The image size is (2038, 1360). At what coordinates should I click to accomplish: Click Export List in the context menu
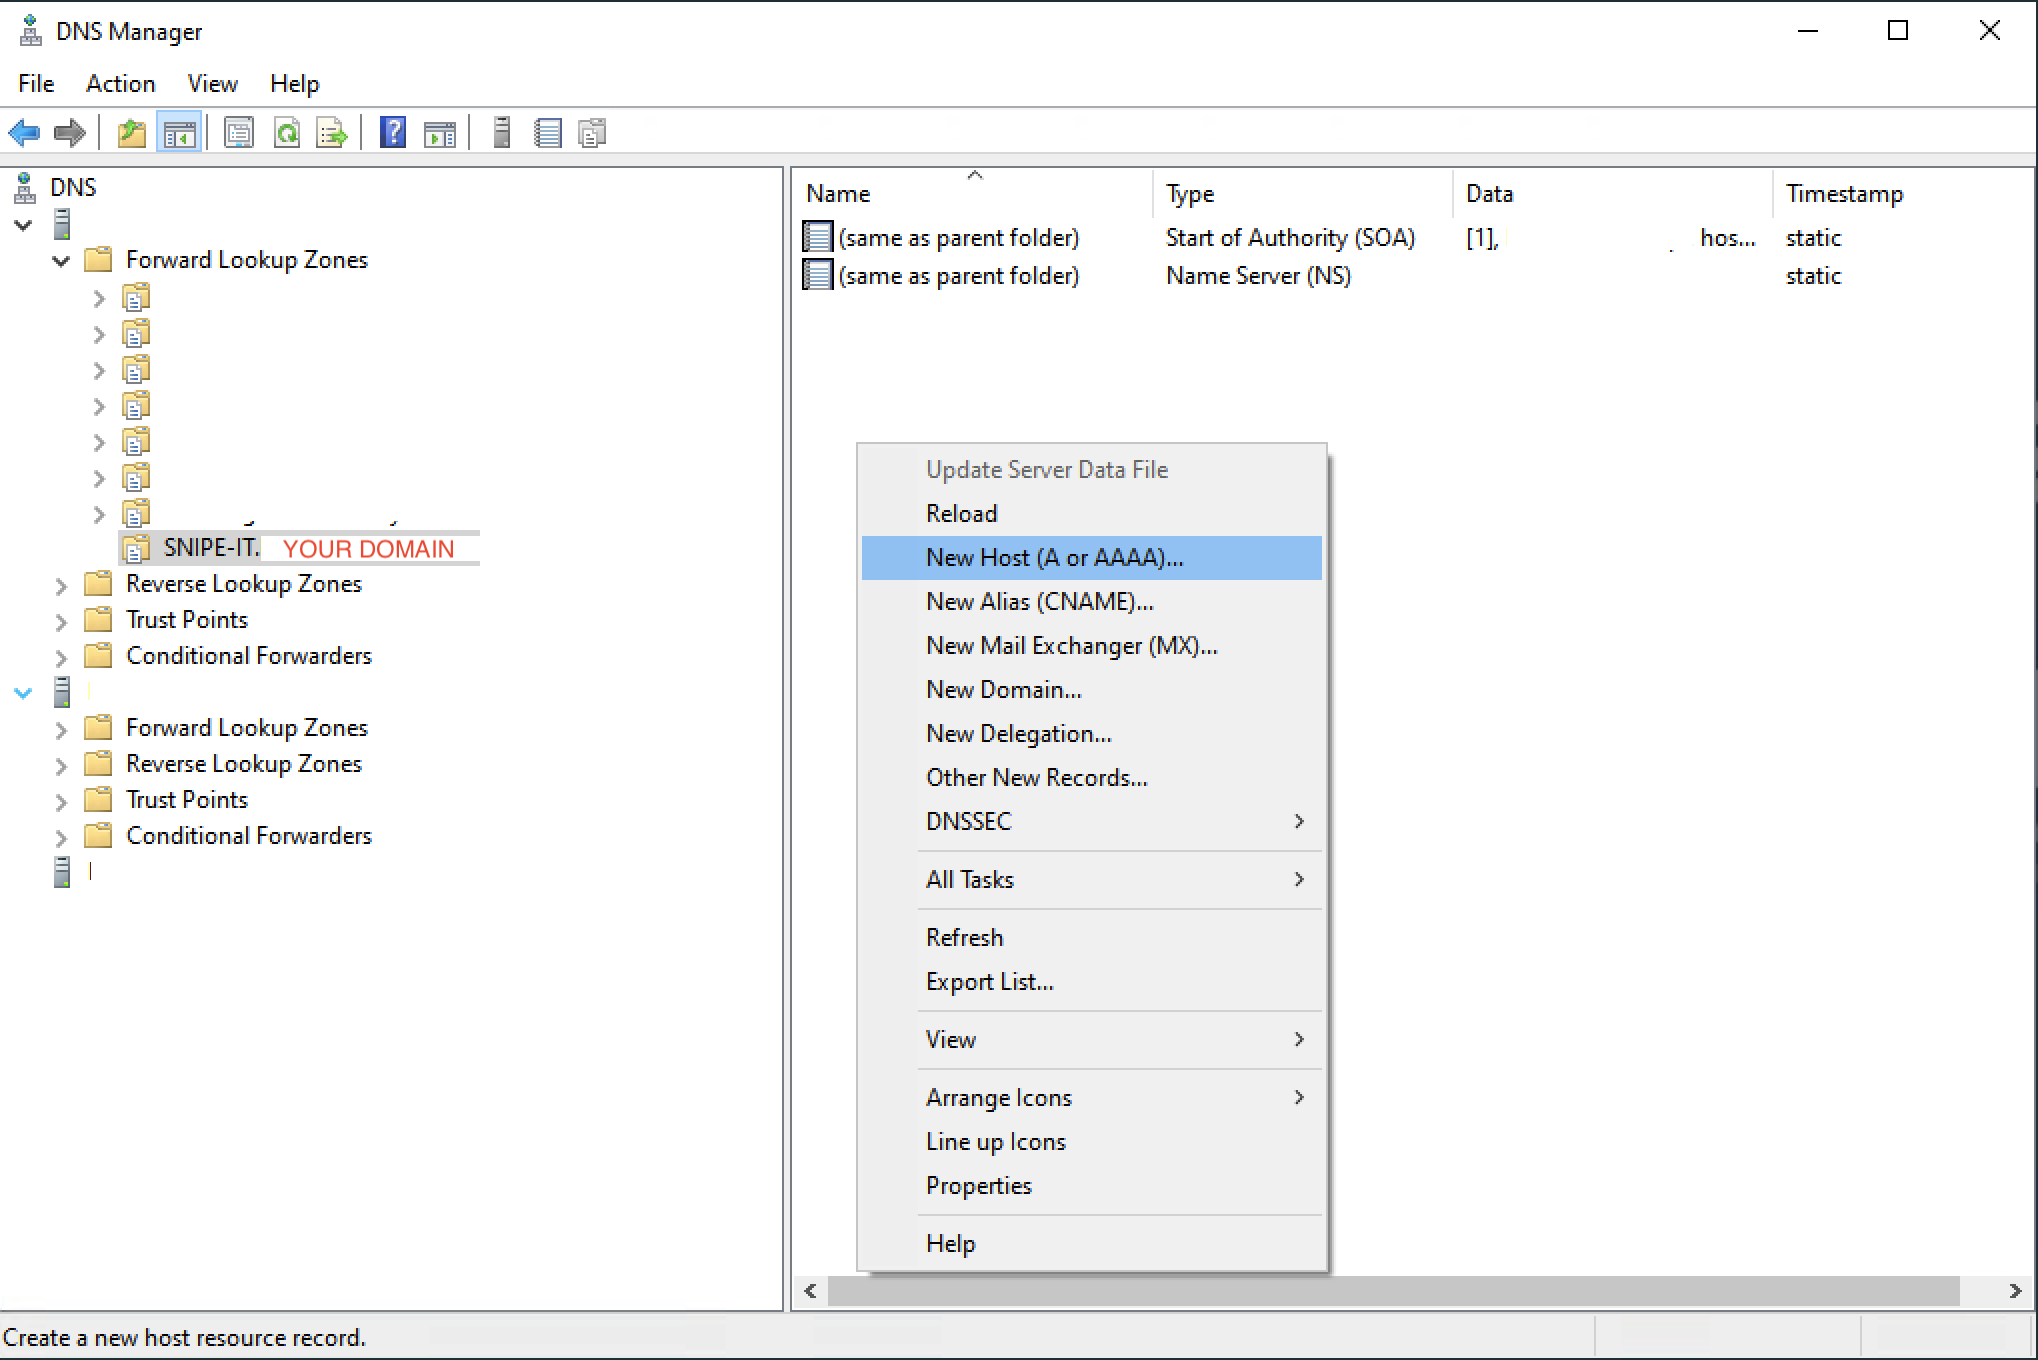tap(1092, 982)
